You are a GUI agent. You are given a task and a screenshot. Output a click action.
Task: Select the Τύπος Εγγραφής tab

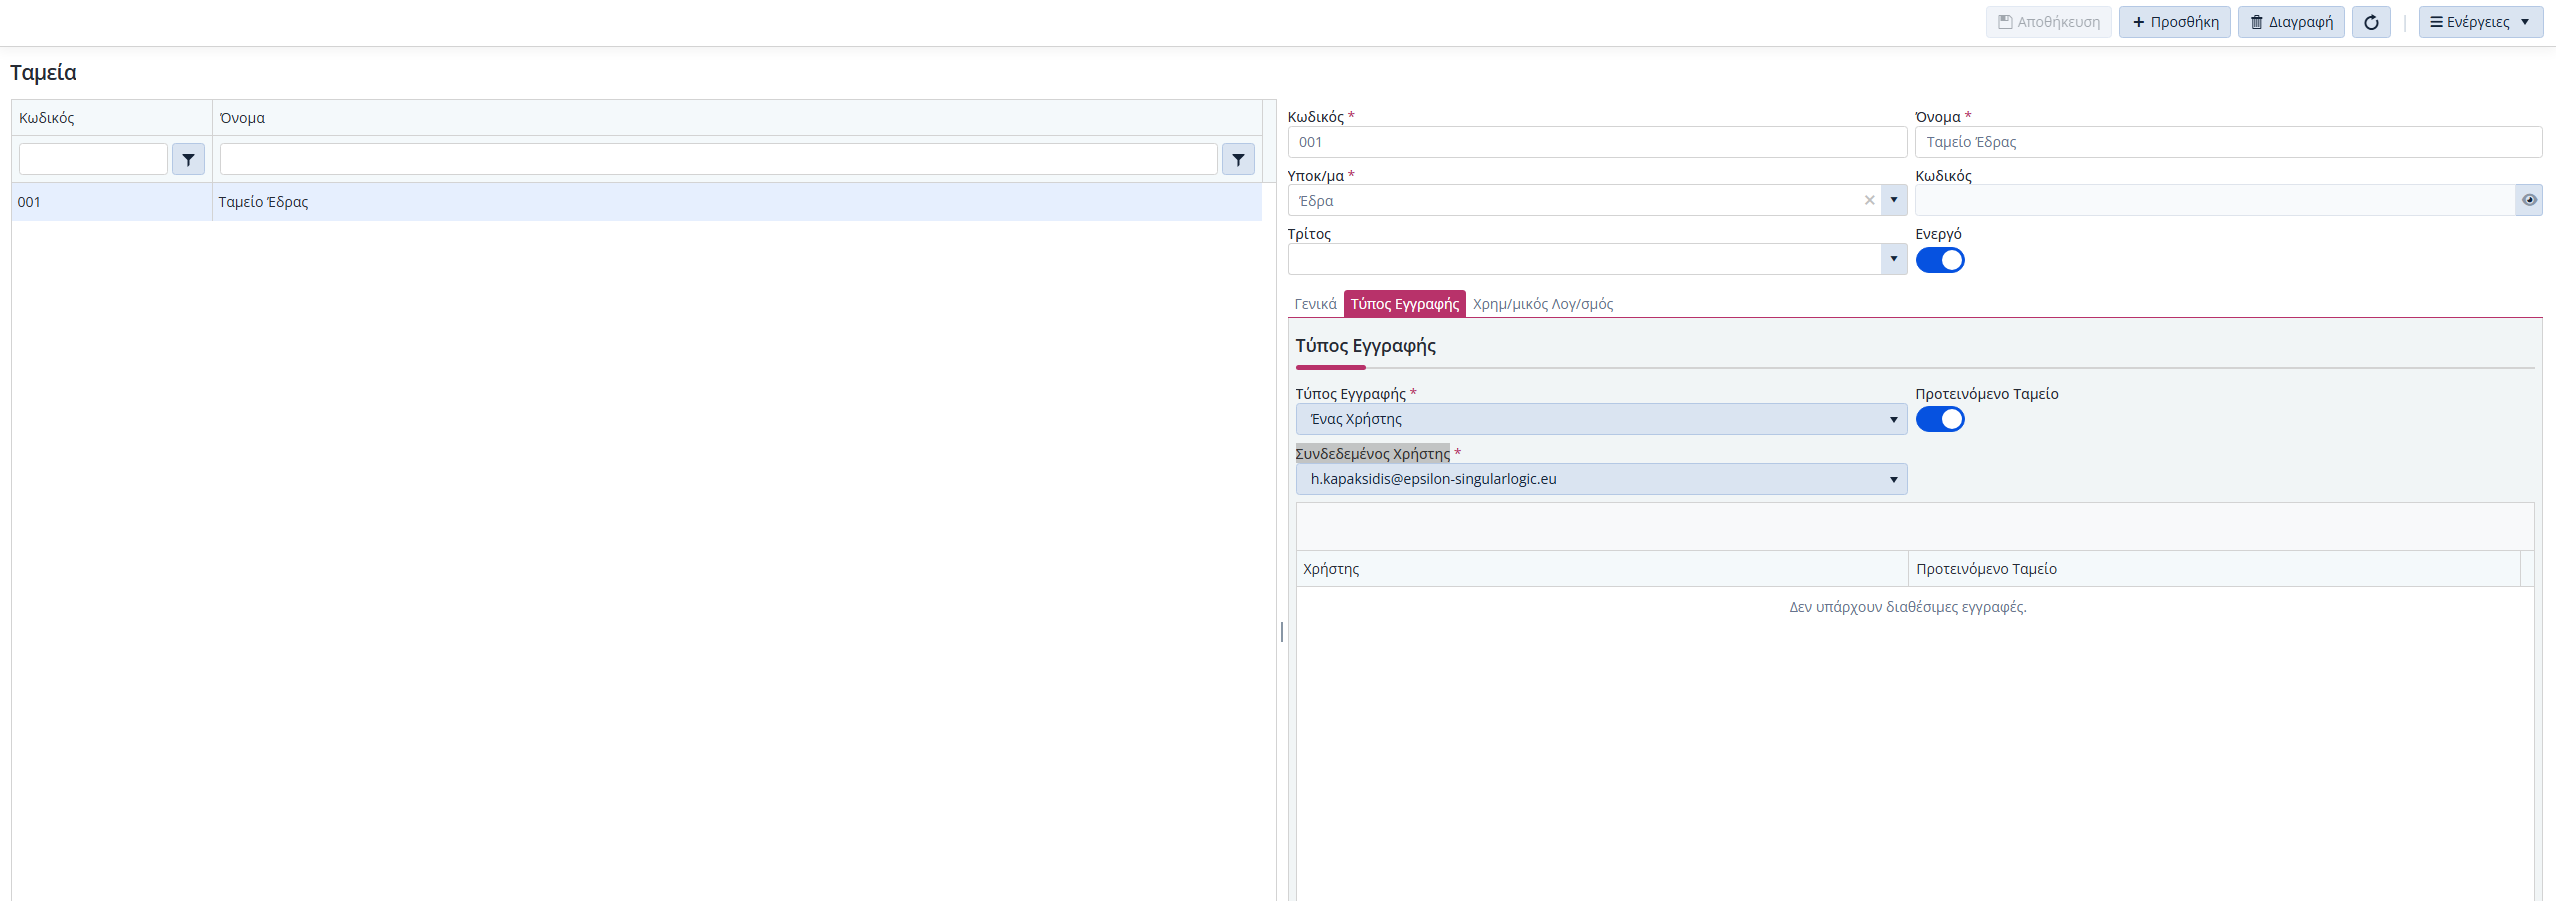1404,304
